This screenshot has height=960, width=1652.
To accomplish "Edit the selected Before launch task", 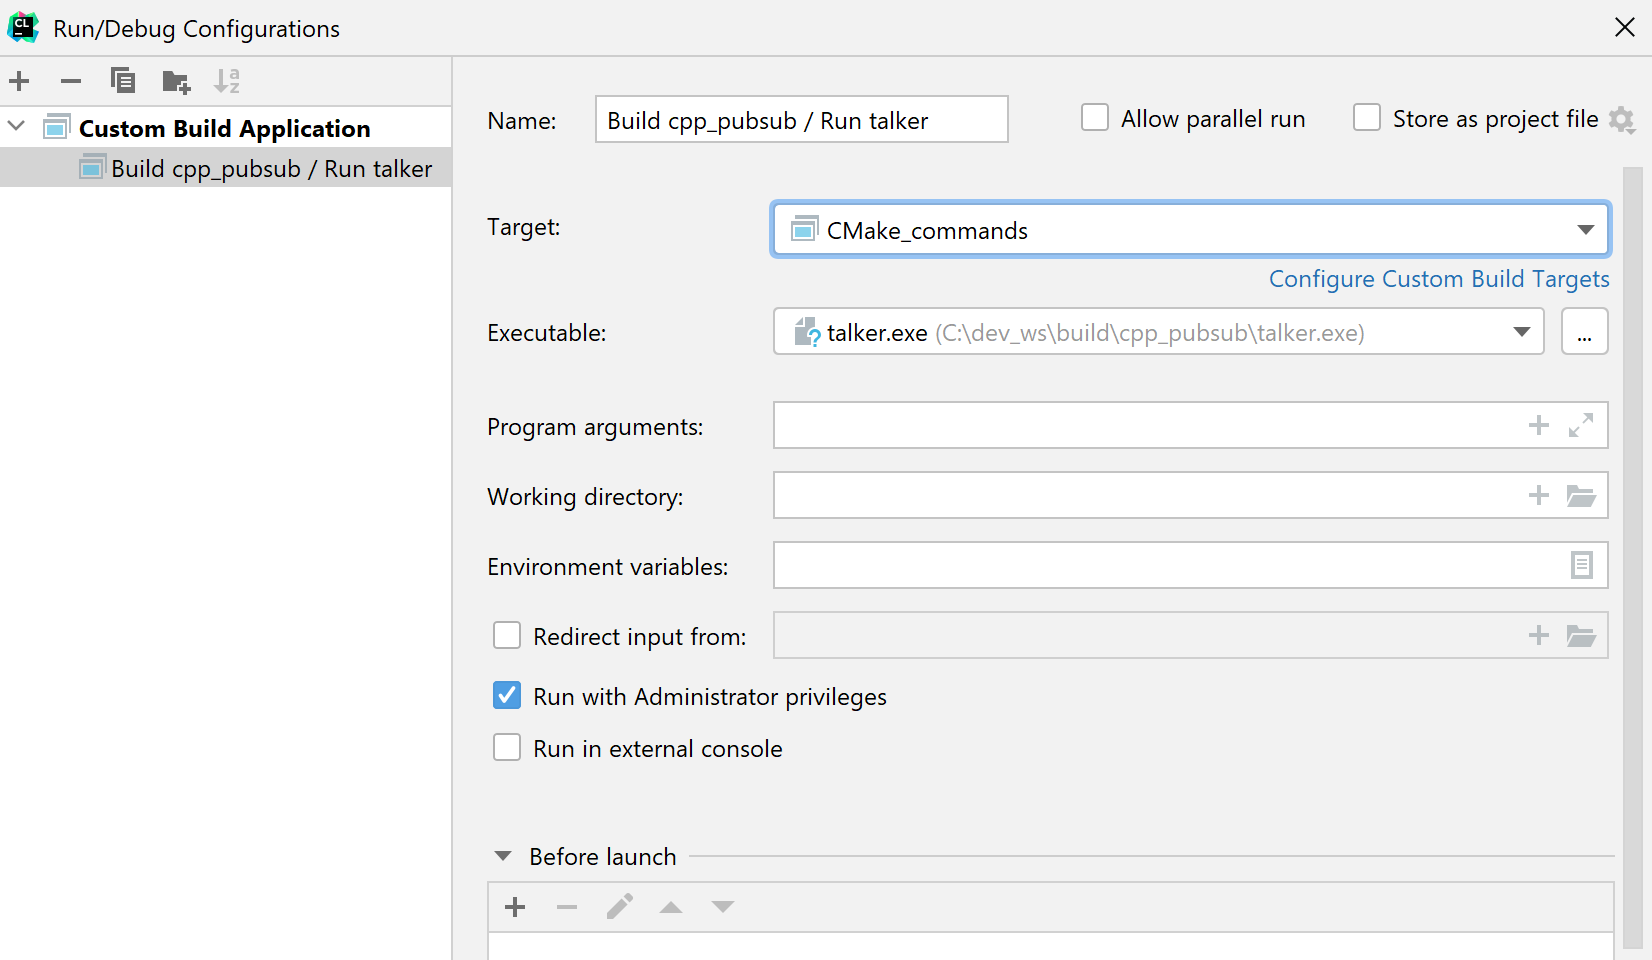I will (619, 906).
